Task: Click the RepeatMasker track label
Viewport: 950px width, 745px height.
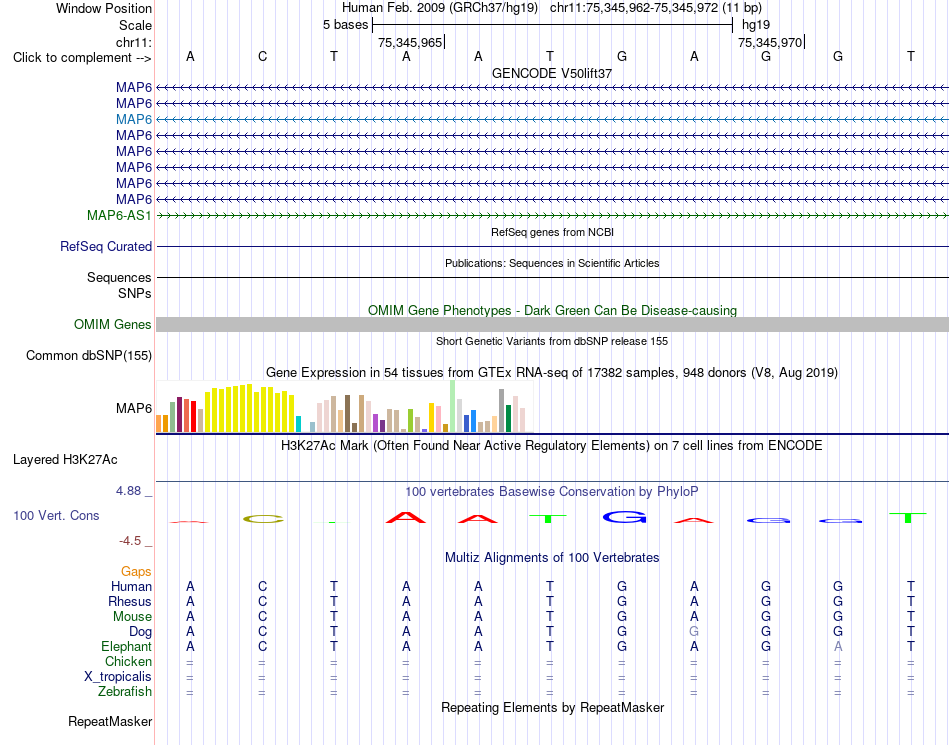Action: coord(110,721)
